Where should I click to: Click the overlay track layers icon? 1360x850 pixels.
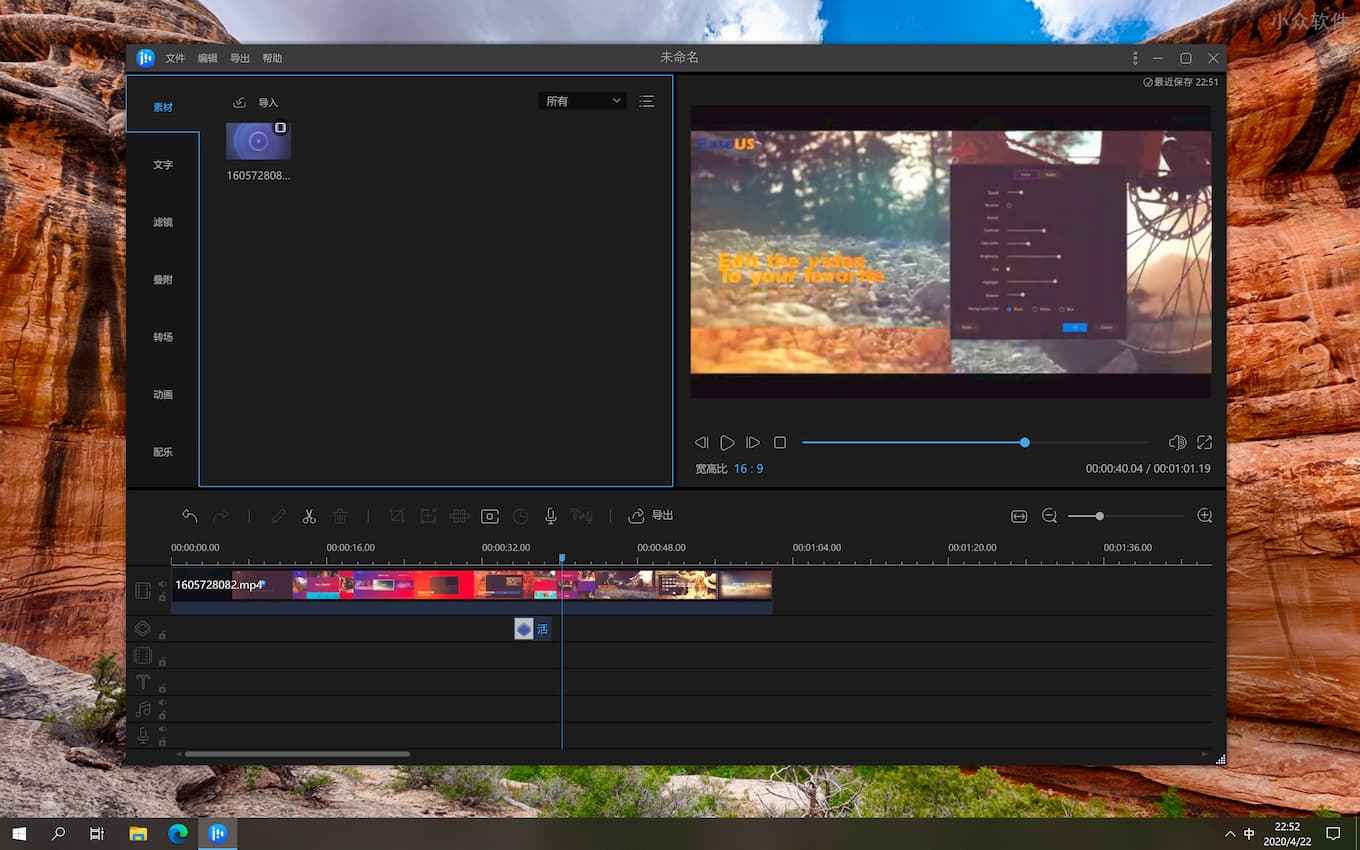tap(143, 628)
